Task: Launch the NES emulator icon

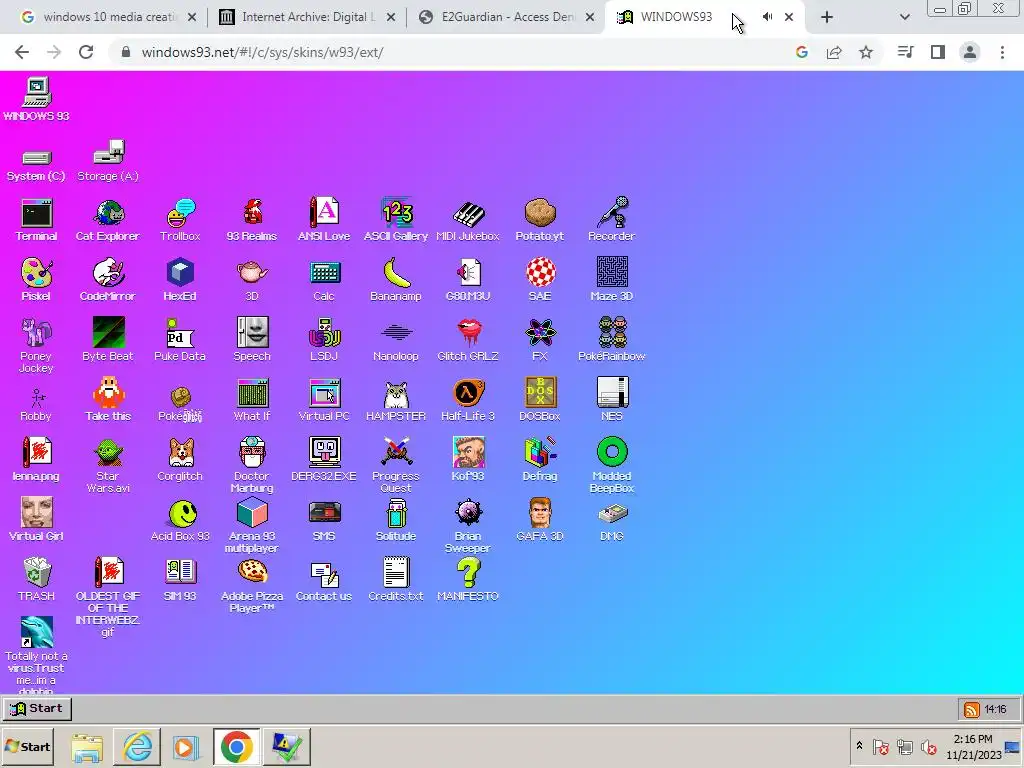Action: pos(612,400)
